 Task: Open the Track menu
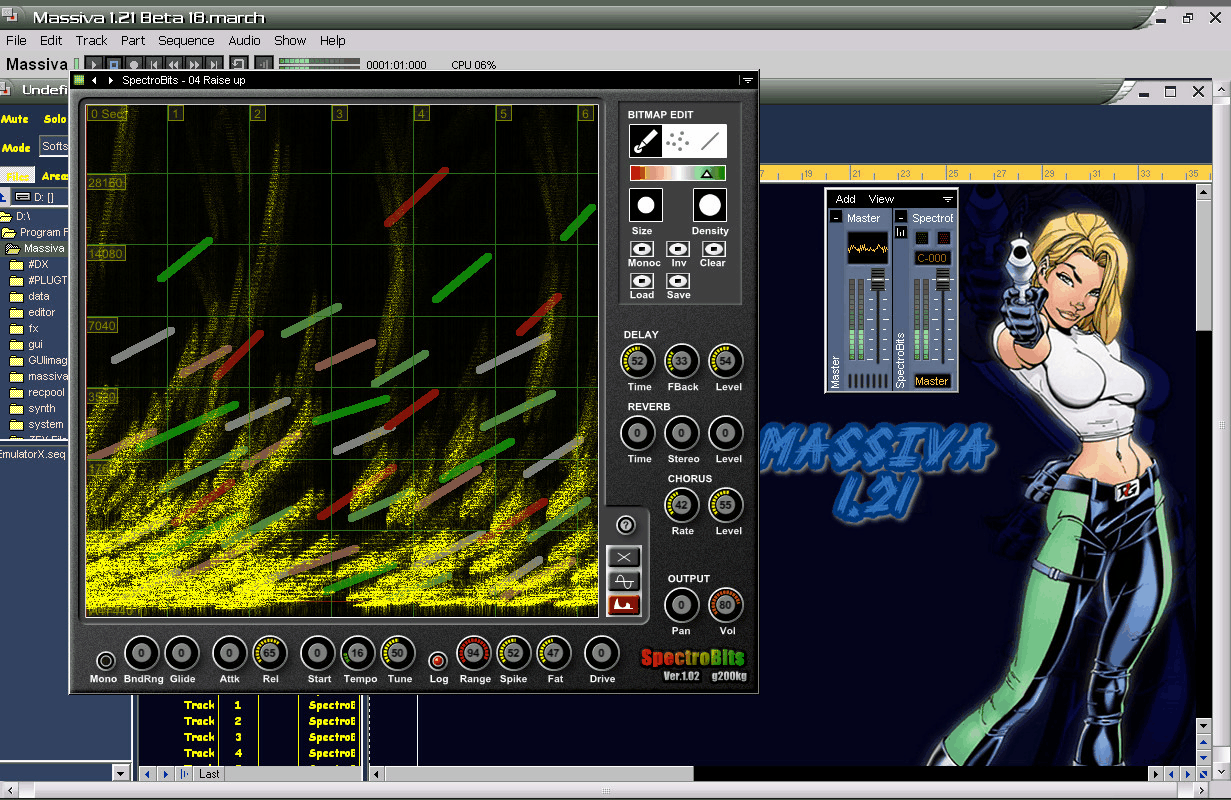pos(91,41)
